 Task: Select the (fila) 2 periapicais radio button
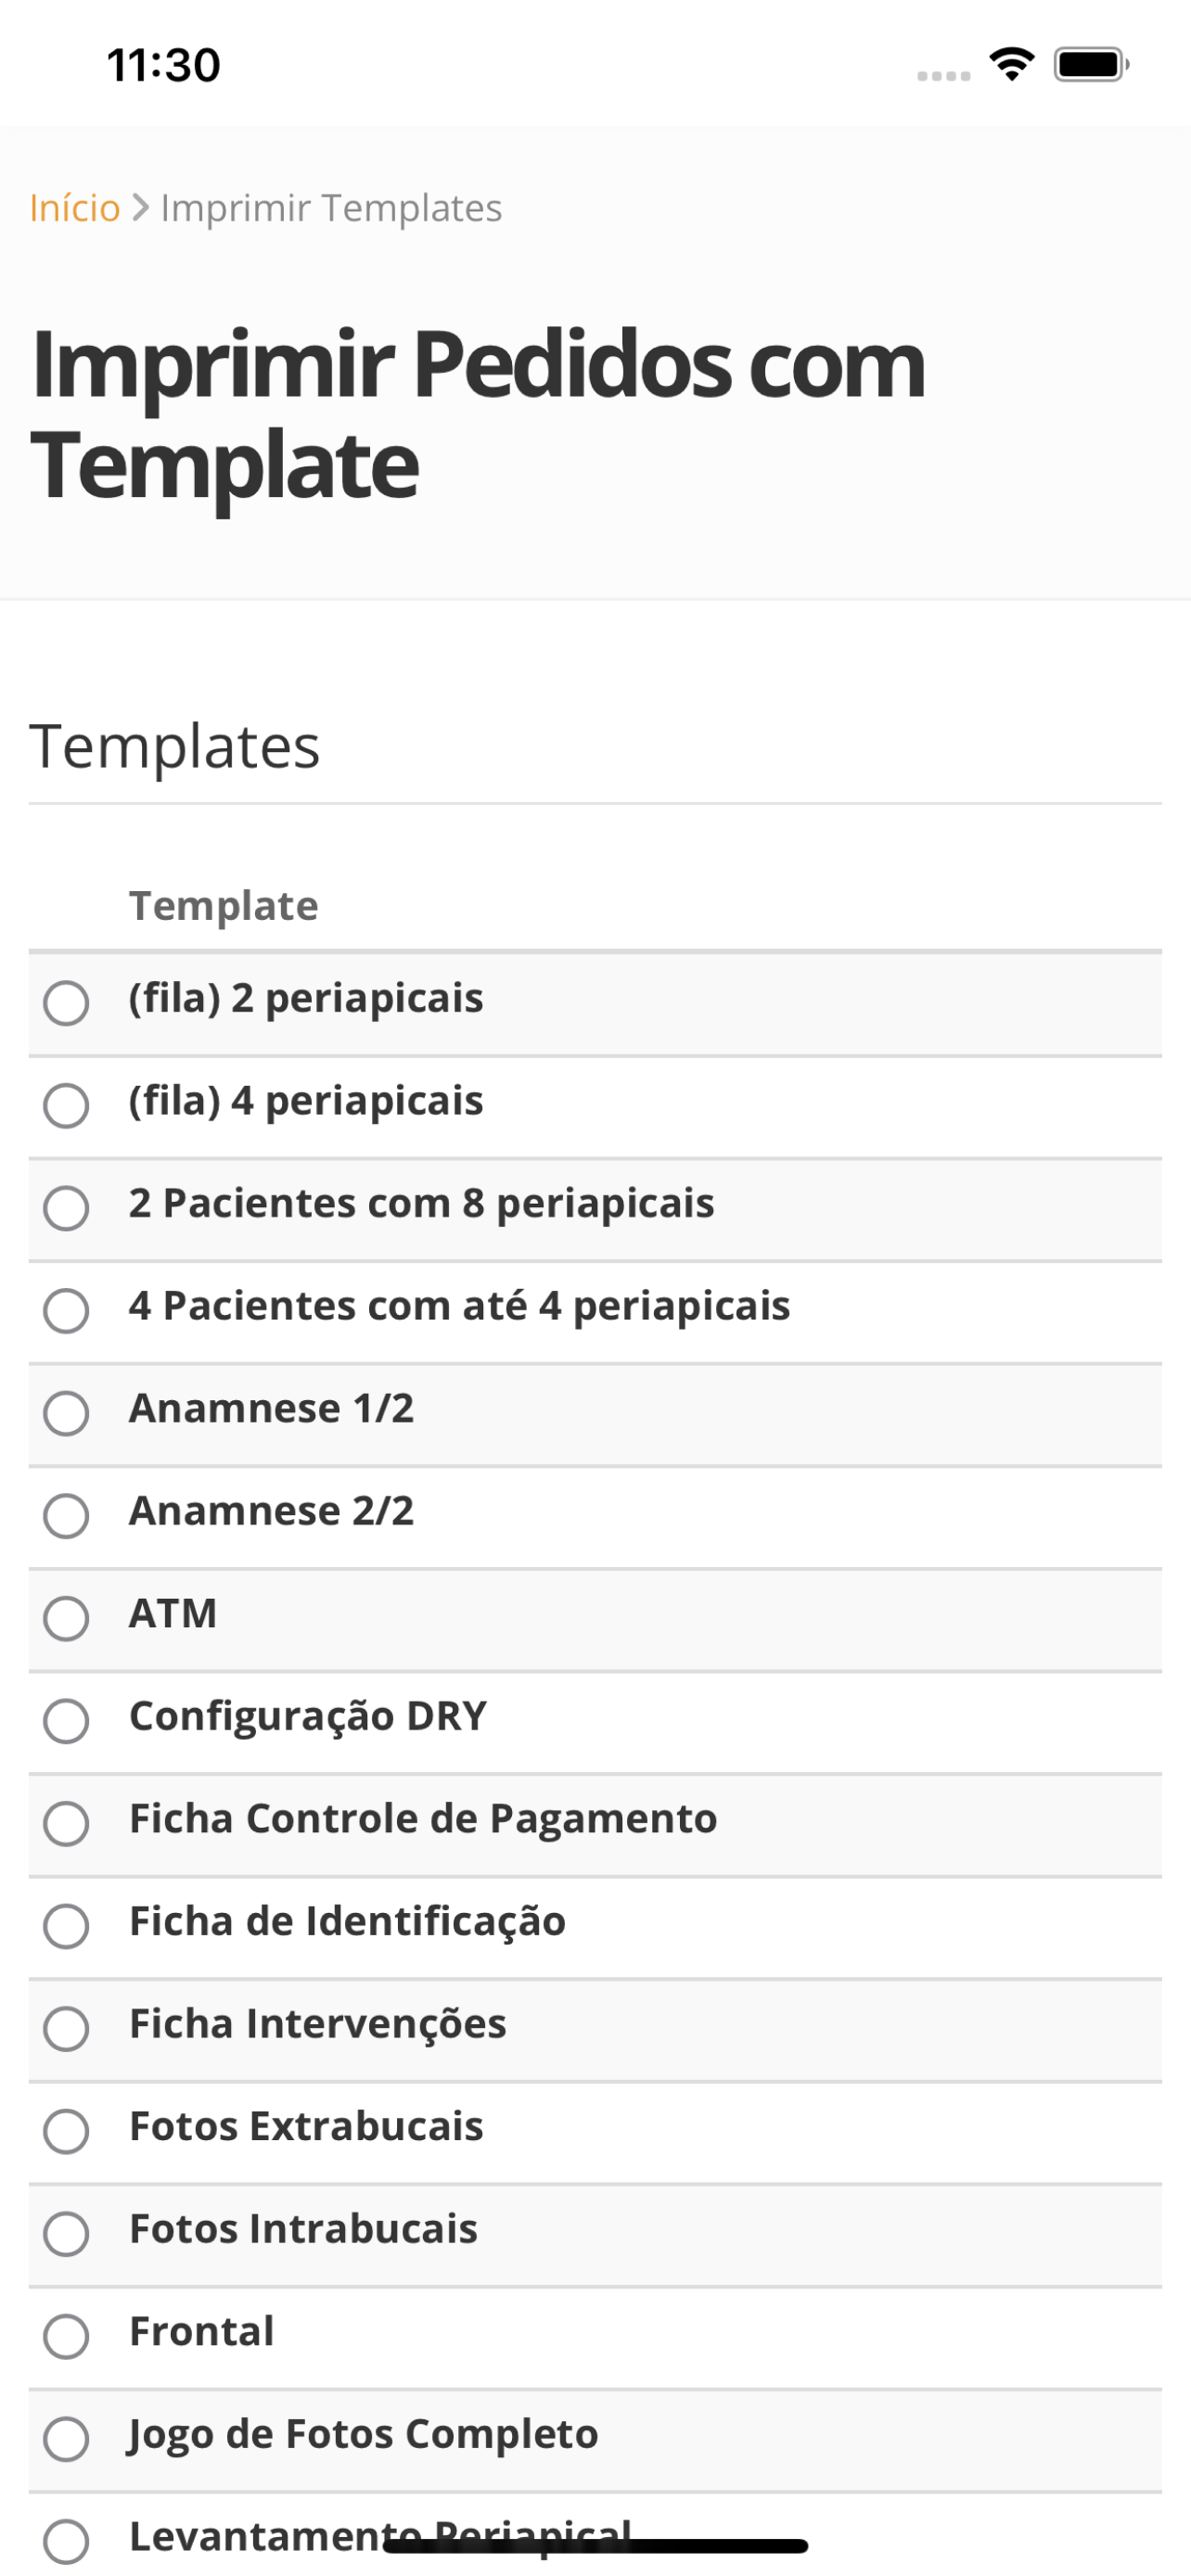66,1003
